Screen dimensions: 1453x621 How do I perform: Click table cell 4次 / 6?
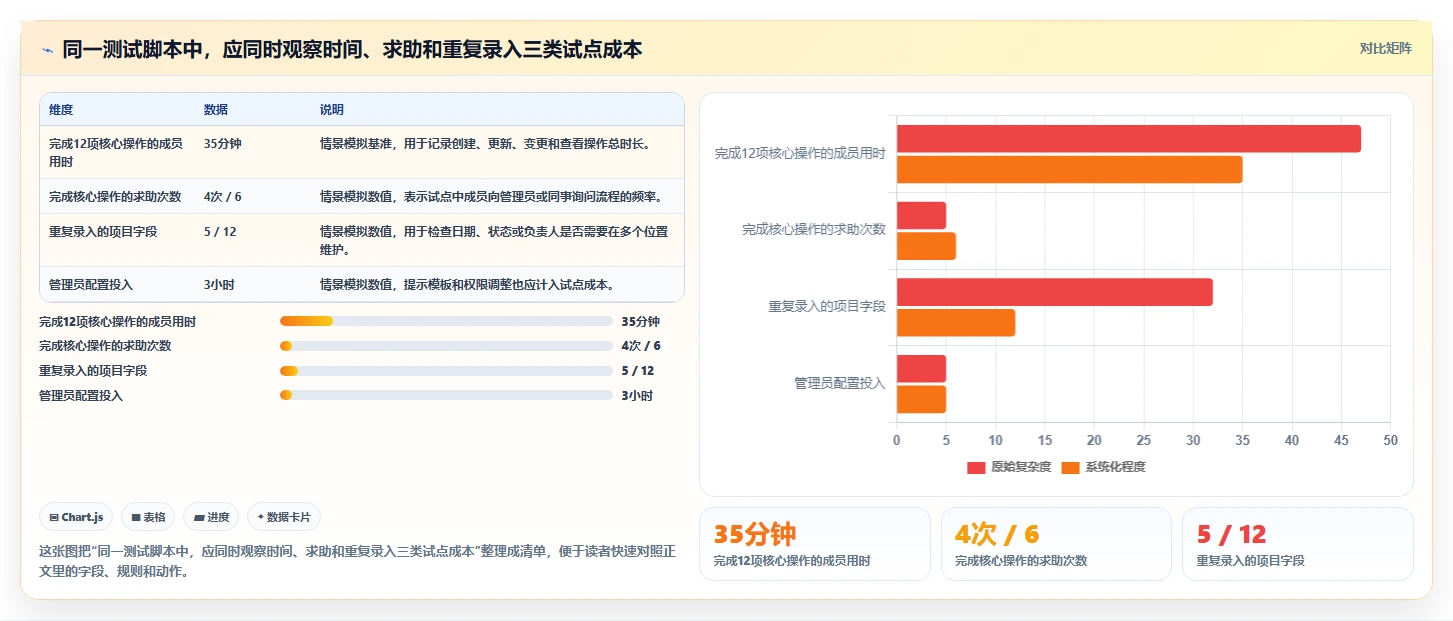[223, 196]
